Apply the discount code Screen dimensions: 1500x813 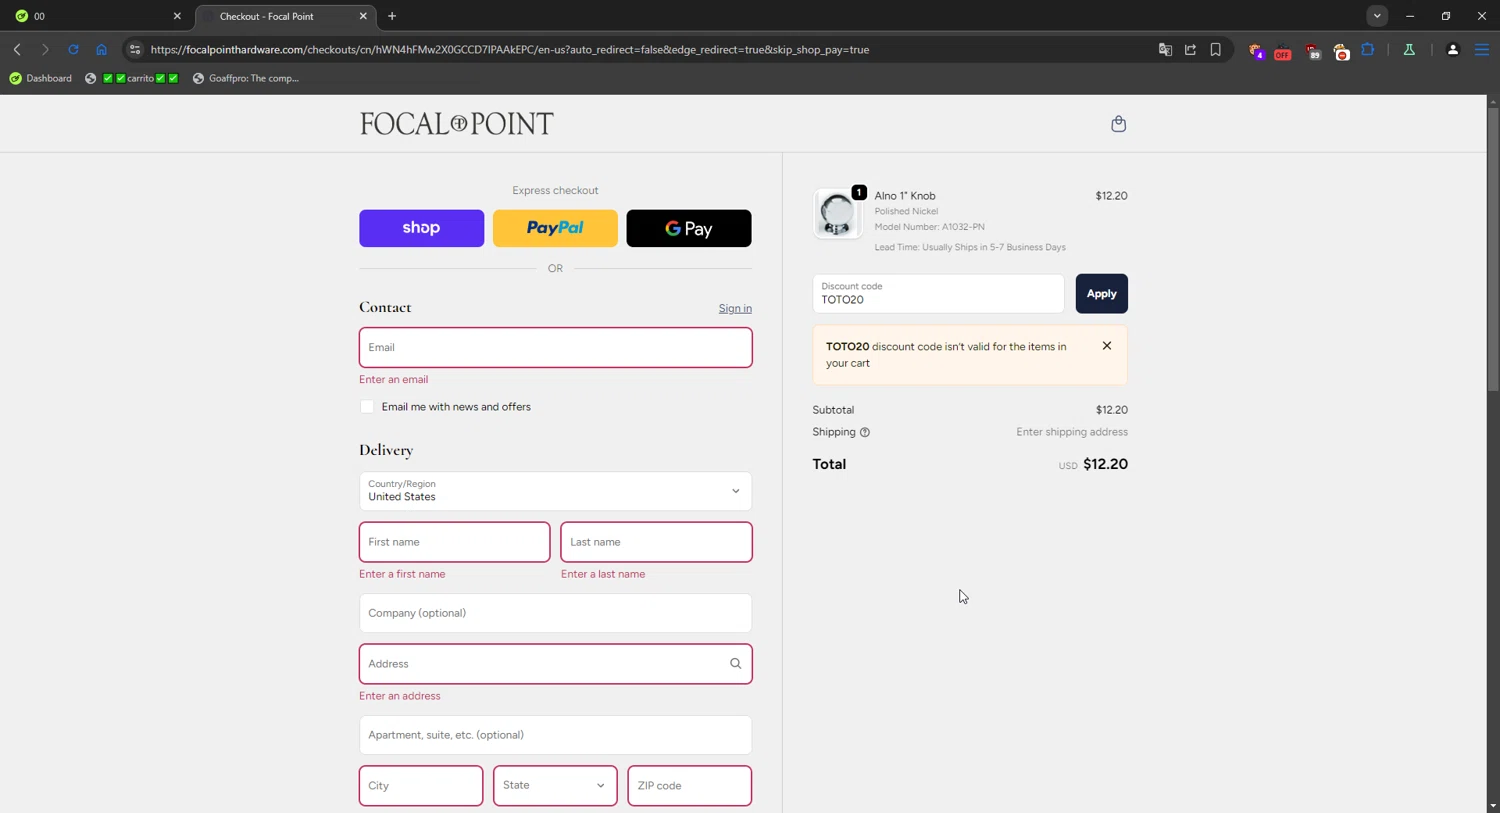(1101, 294)
